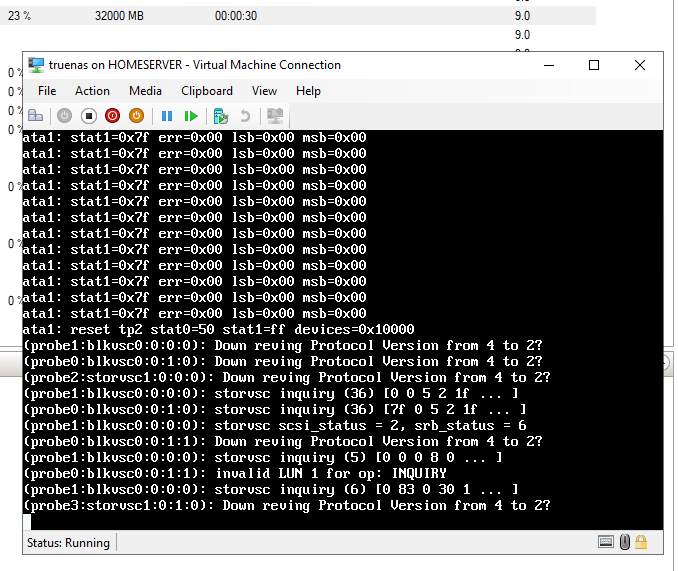Click the 00:00:30 uptime cell in background
Screen dimensions: 678x571
pos(236,16)
